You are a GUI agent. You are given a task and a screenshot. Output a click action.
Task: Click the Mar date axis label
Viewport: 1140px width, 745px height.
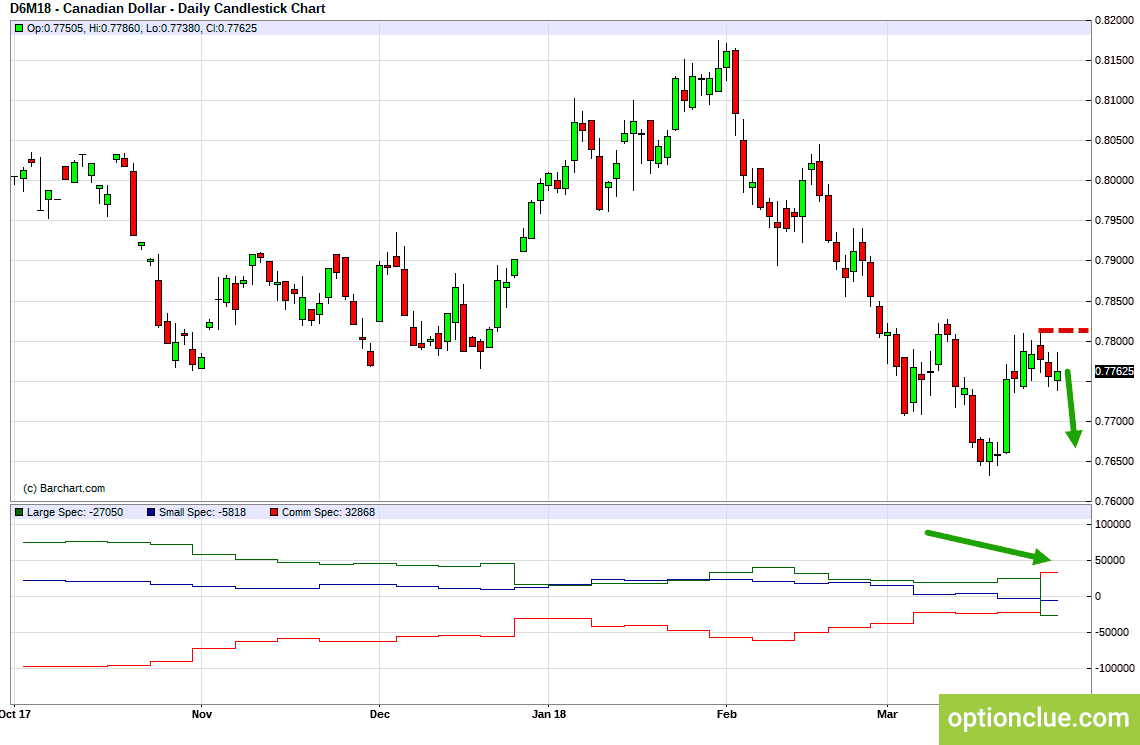click(x=887, y=714)
